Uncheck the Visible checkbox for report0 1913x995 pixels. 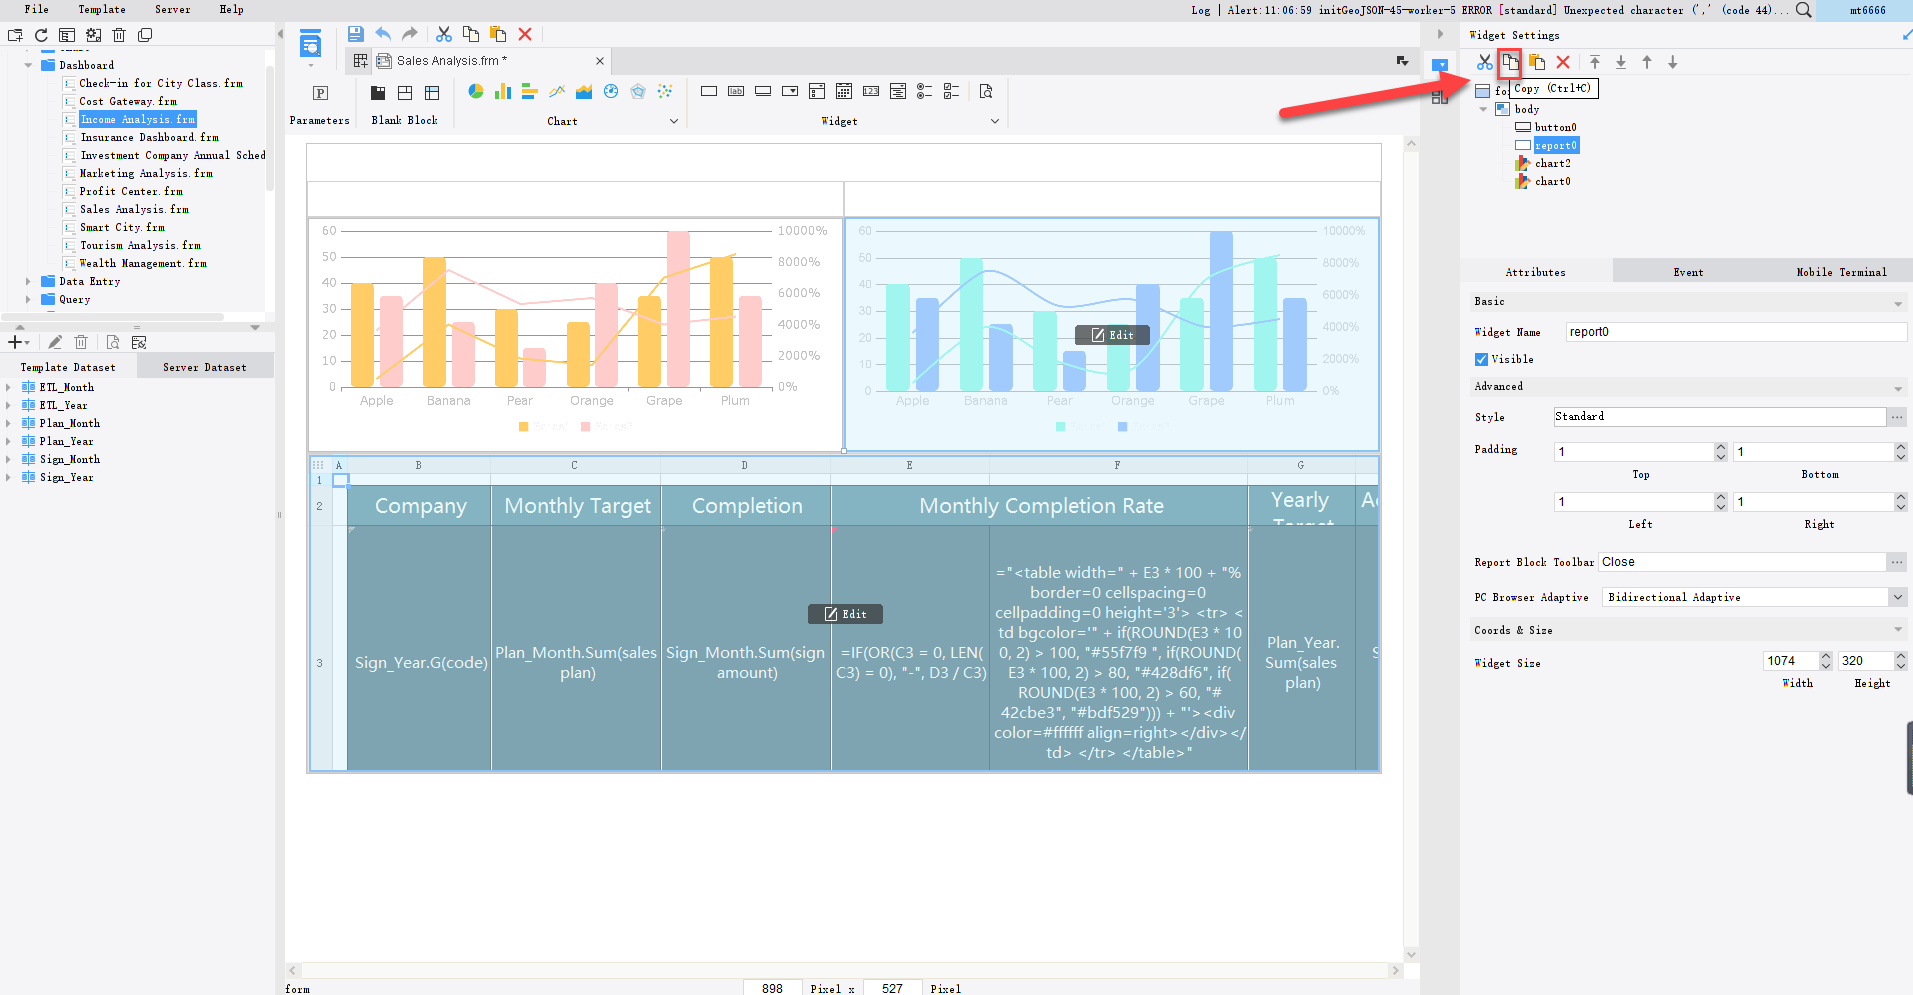pyautogui.click(x=1481, y=359)
